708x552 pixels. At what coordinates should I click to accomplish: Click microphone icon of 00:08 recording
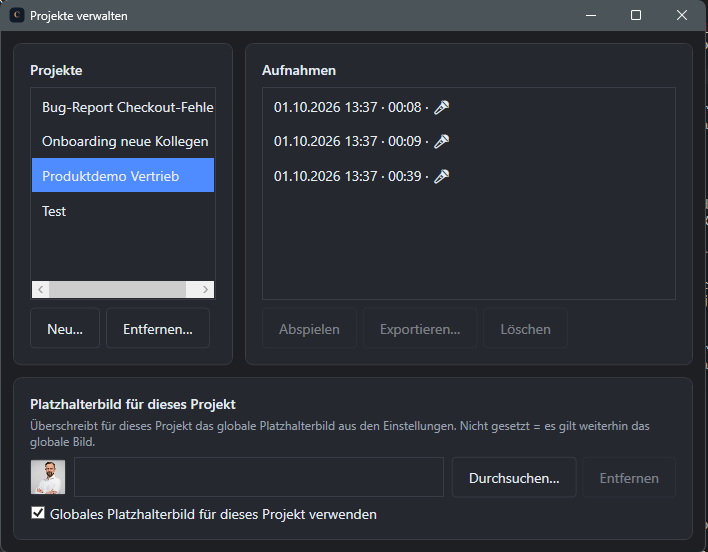tap(441, 107)
